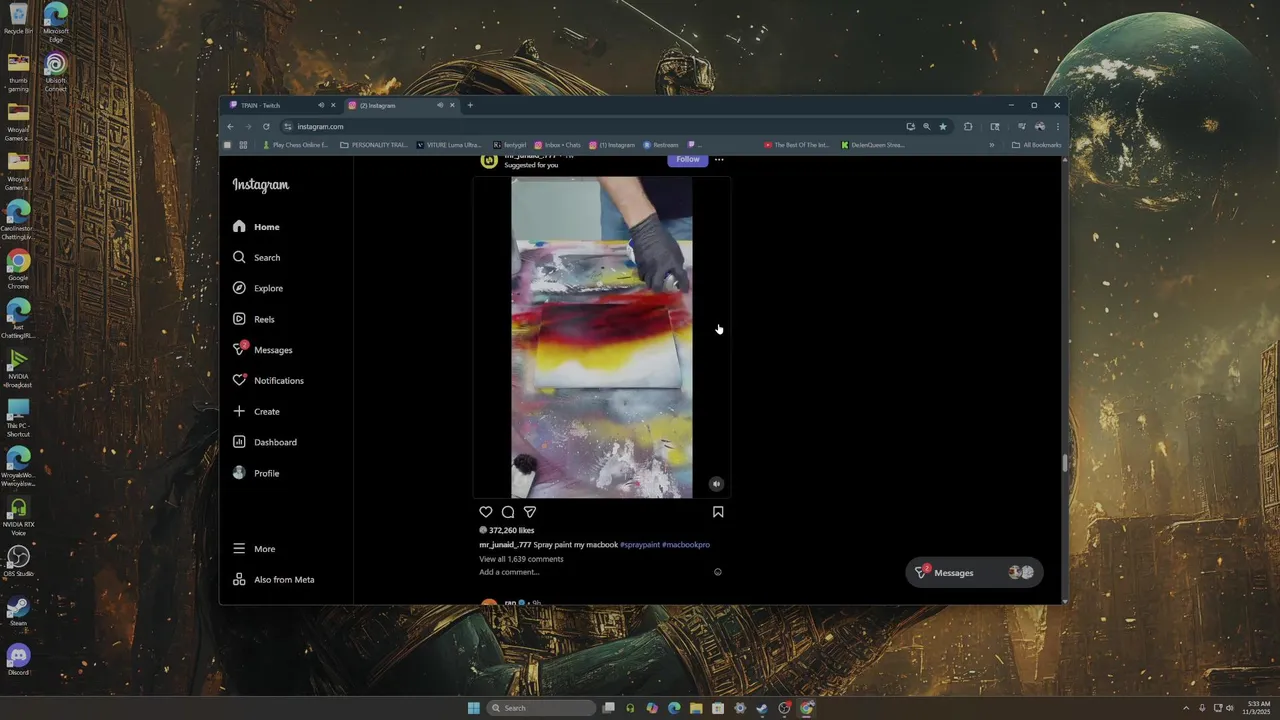The image size is (1280, 720).
Task: Open Chrome three-dot menu
Action: pyautogui.click(x=1057, y=127)
